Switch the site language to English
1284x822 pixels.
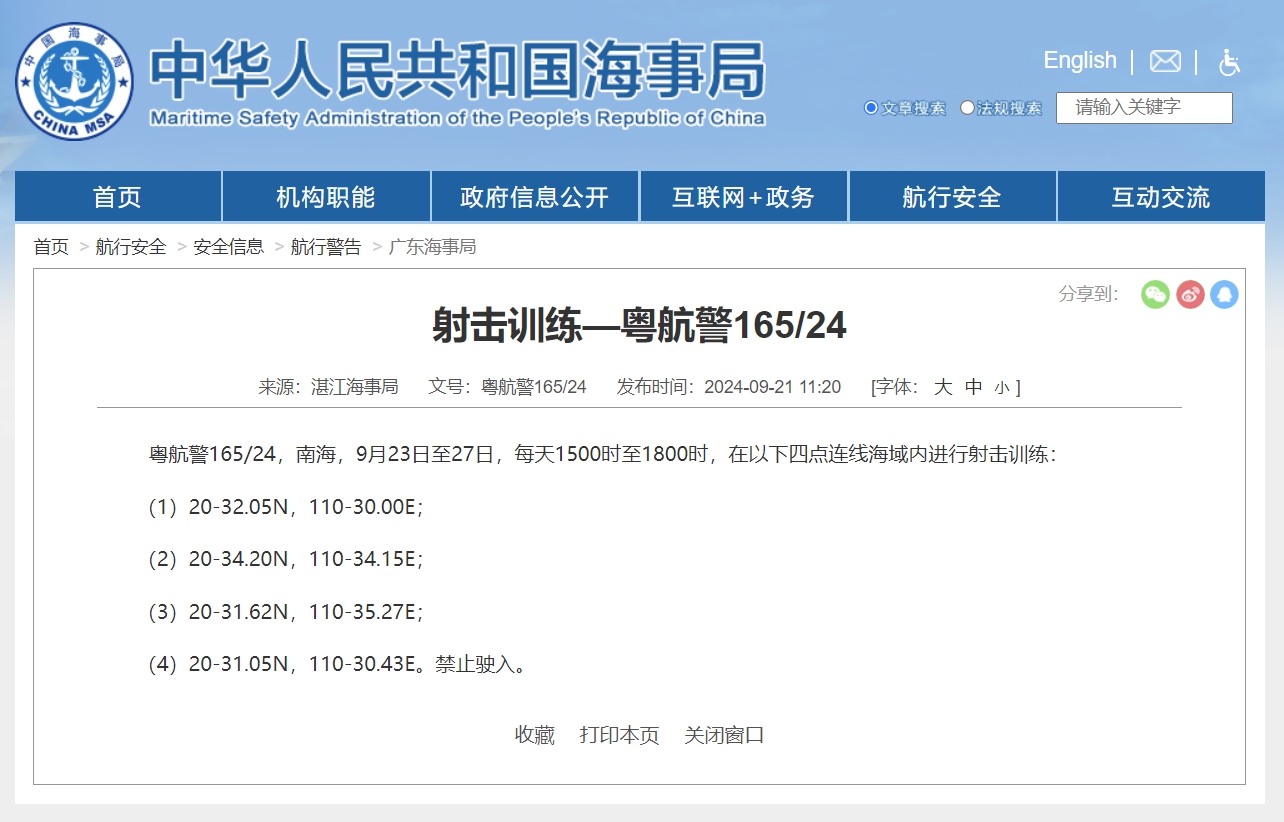[x=1079, y=61]
